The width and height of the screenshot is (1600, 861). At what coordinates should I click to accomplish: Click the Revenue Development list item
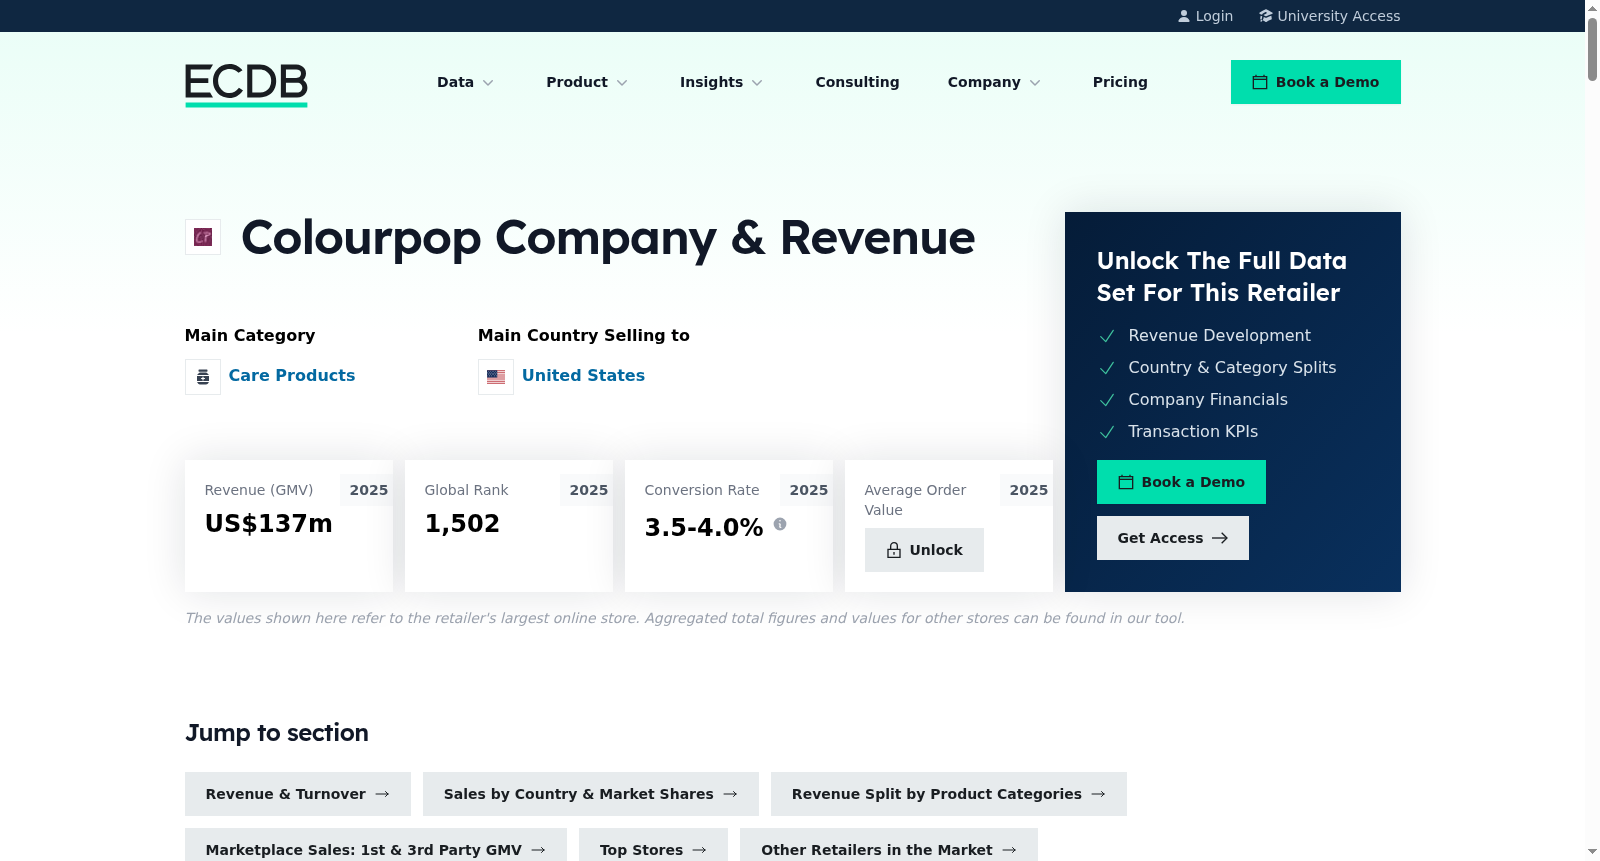(1219, 336)
